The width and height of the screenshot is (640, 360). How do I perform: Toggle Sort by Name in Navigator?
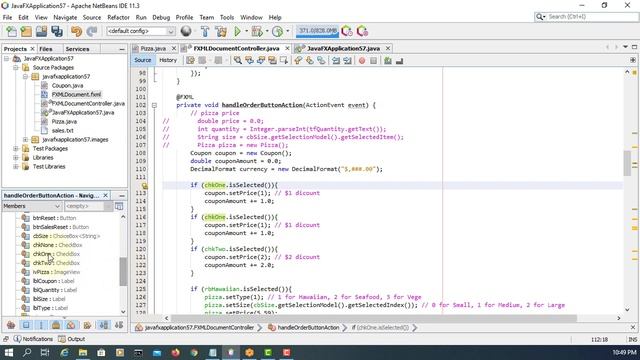(104, 325)
